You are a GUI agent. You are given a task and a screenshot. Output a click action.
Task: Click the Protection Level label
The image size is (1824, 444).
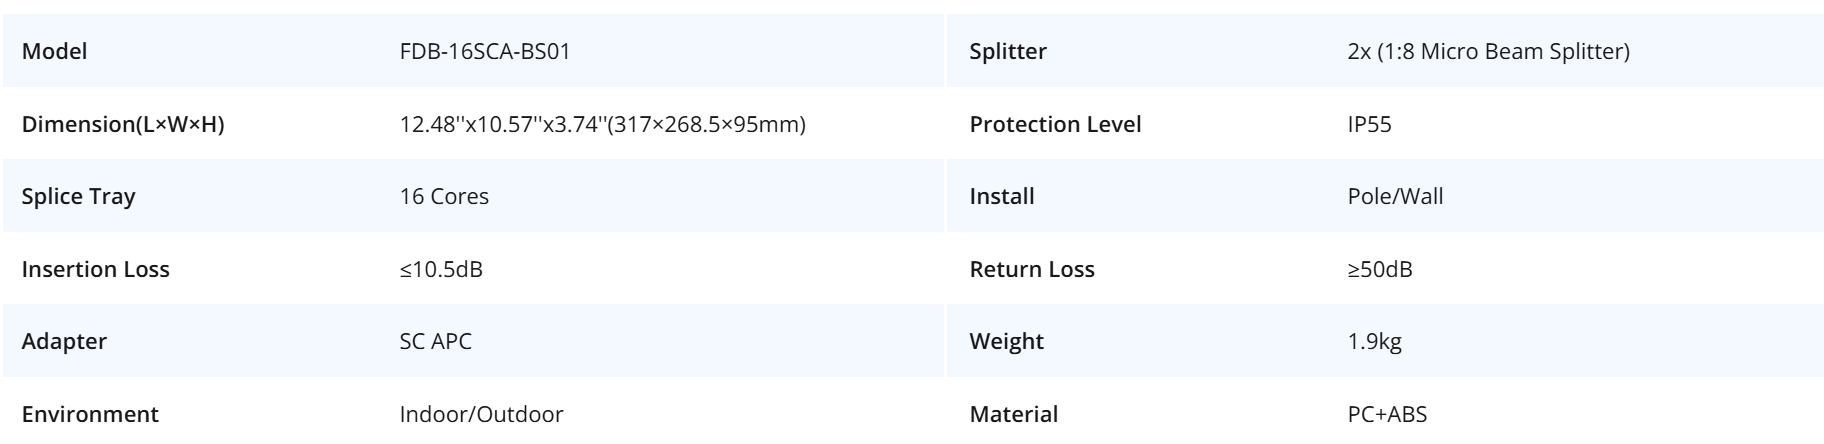tap(1055, 124)
